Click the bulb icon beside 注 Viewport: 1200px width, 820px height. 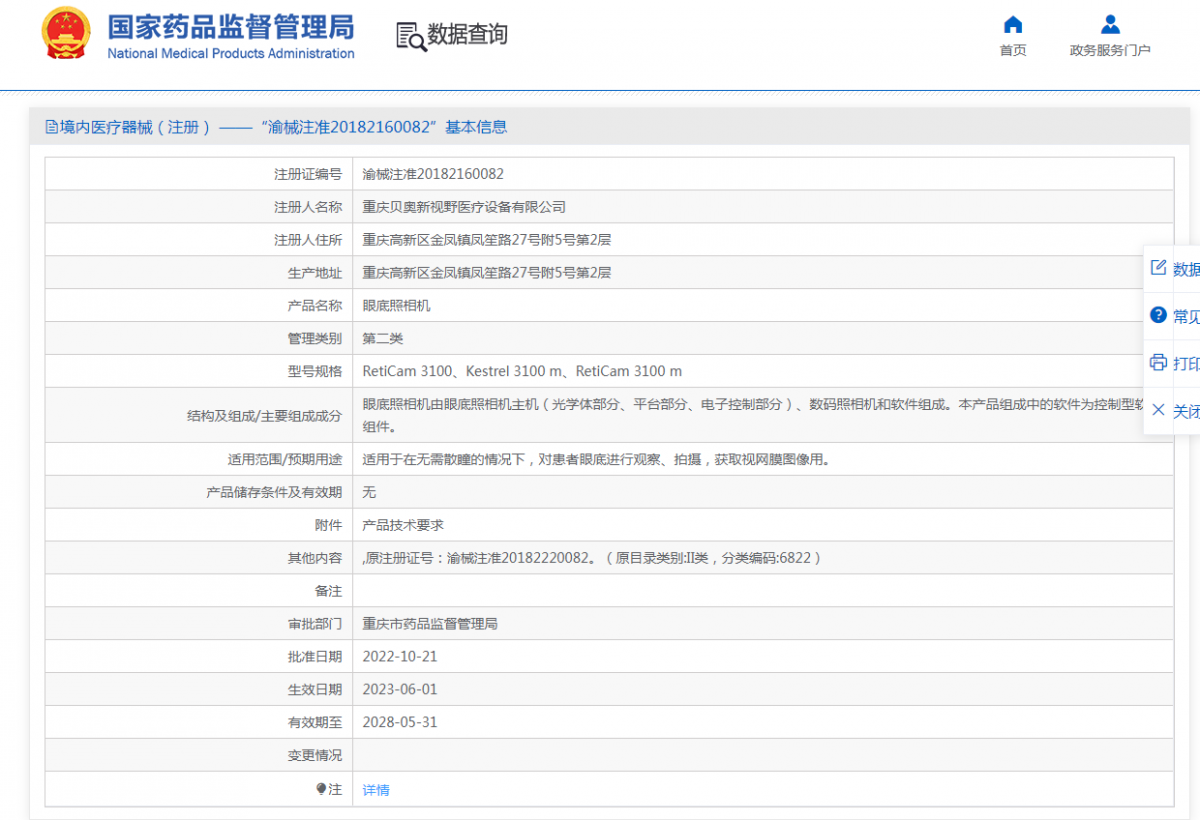coord(321,789)
